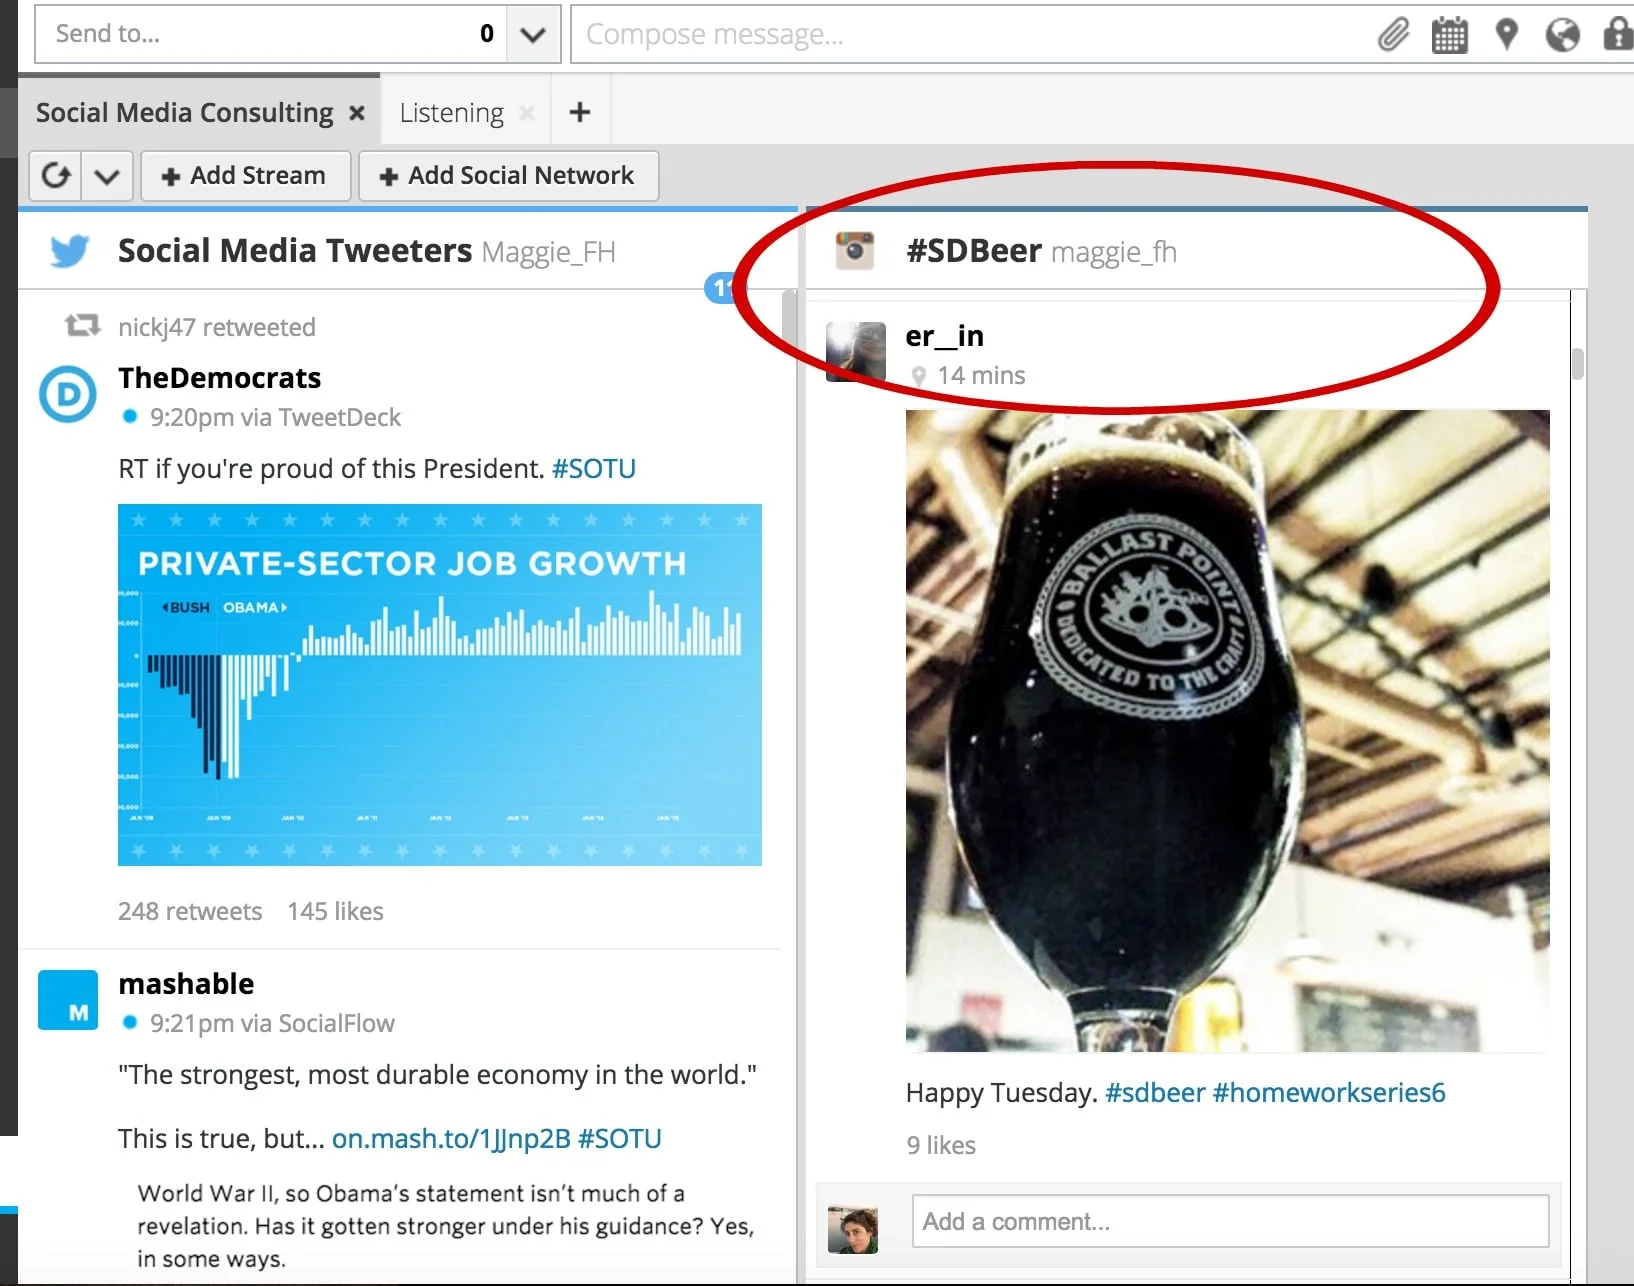This screenshot has height=1286, width=1634.
Task: Open the #SOTU hashtag in TheDemocrats tweet
Action: pos(594,469)
